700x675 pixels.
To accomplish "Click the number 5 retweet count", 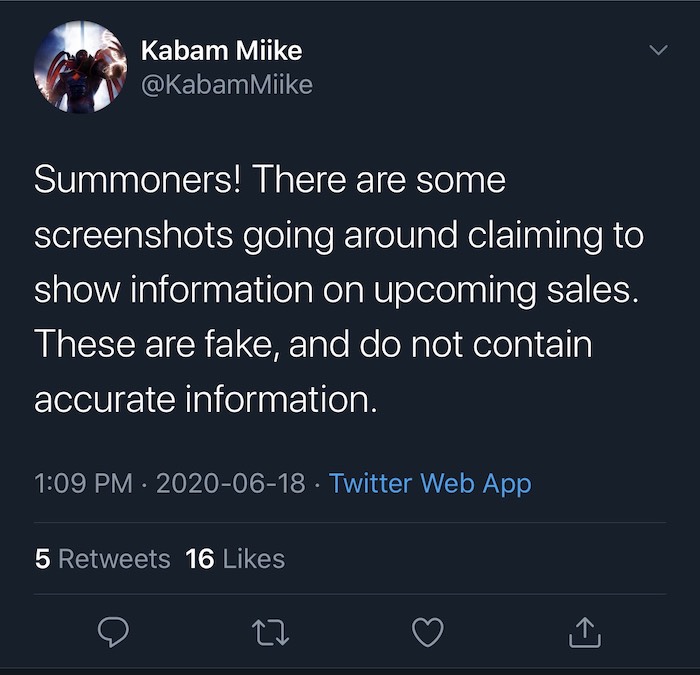I will [42, 558].
